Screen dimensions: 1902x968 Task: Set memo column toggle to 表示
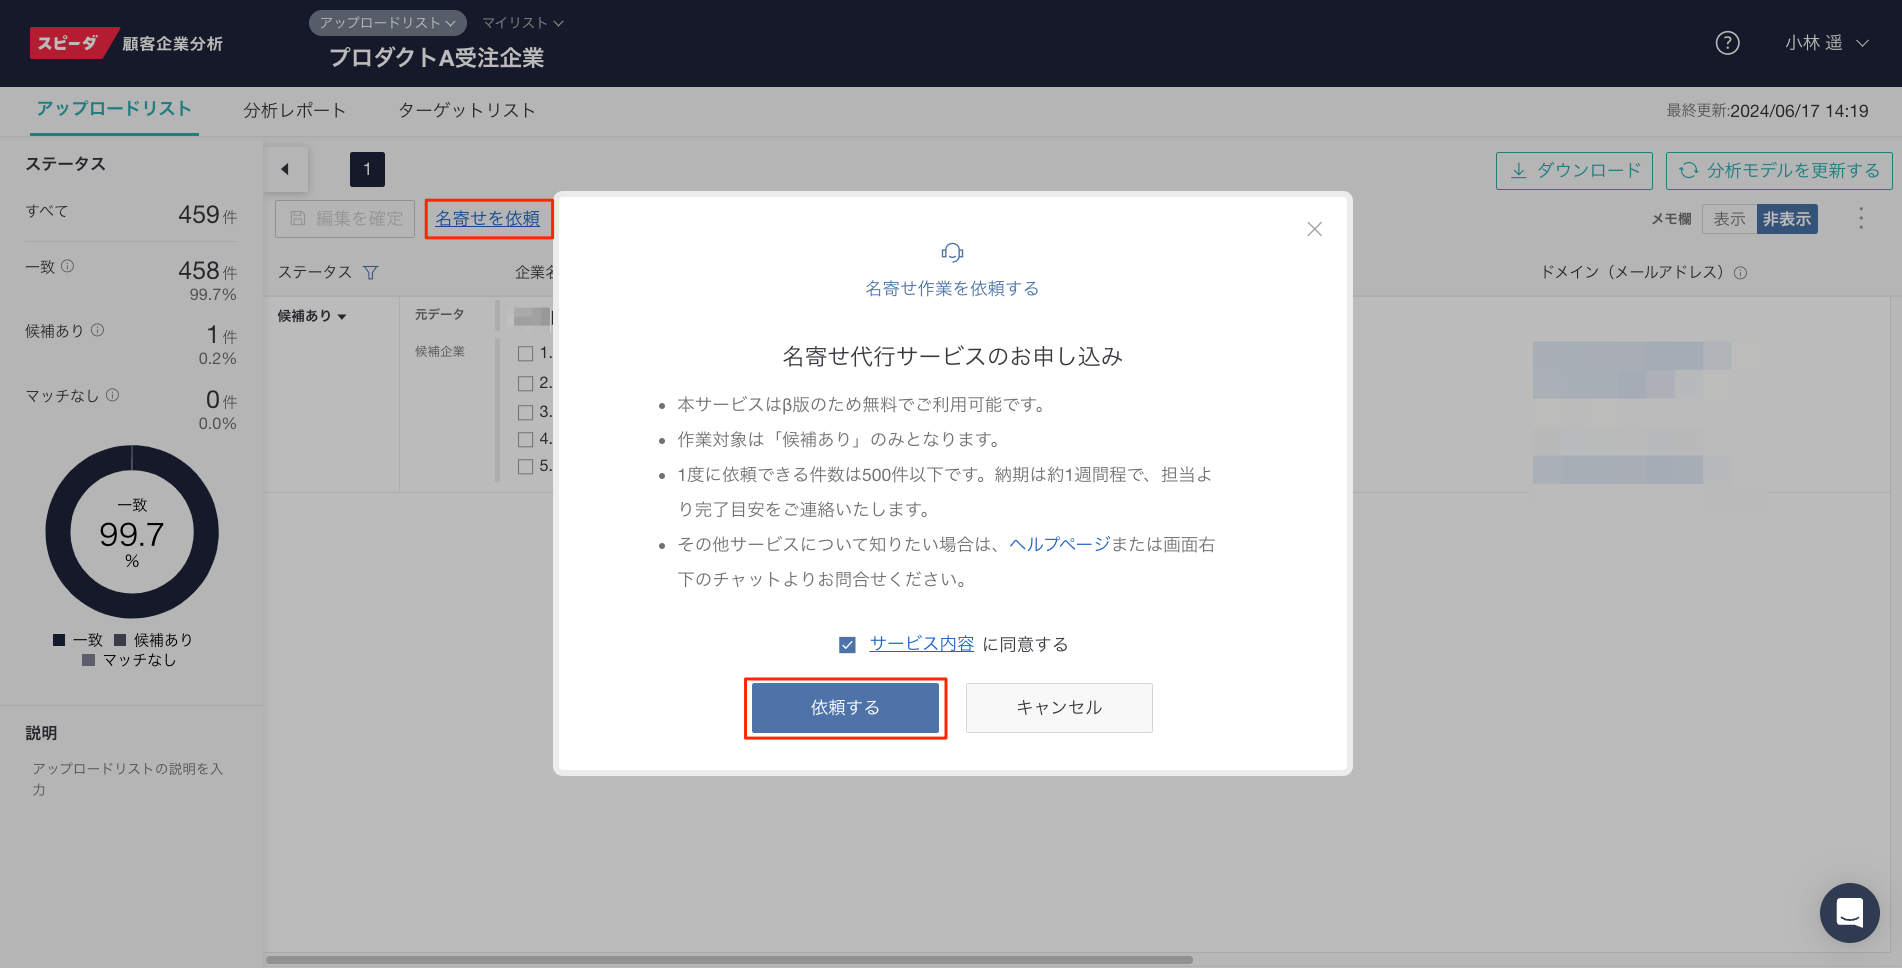click(x=1729, y=219)
